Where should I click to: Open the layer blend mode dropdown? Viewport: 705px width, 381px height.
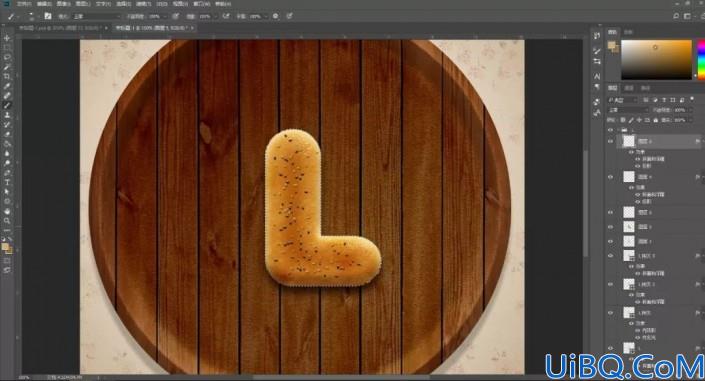click(x=628, y=110)
